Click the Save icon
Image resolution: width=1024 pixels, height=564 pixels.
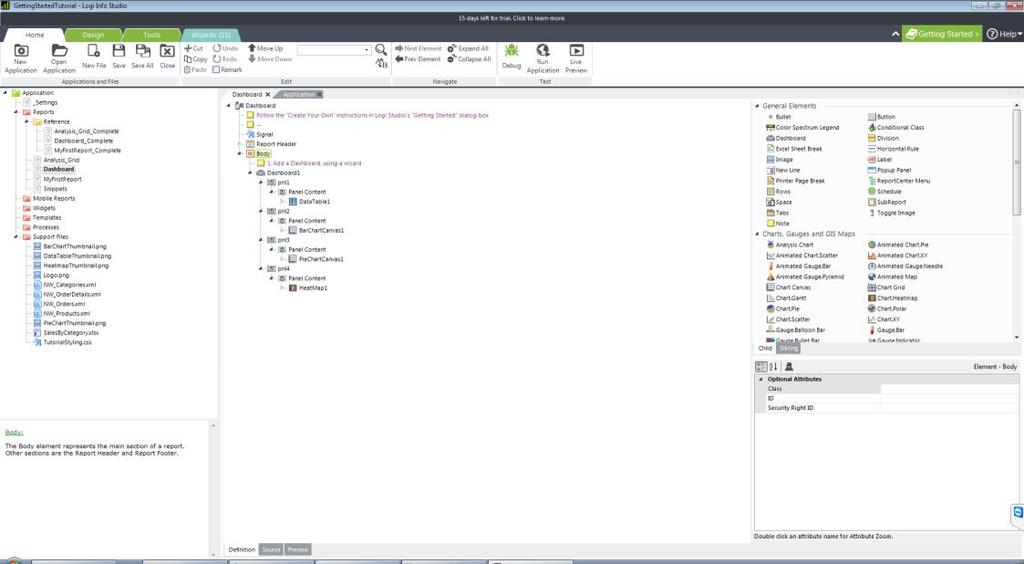tap(119, 51)
